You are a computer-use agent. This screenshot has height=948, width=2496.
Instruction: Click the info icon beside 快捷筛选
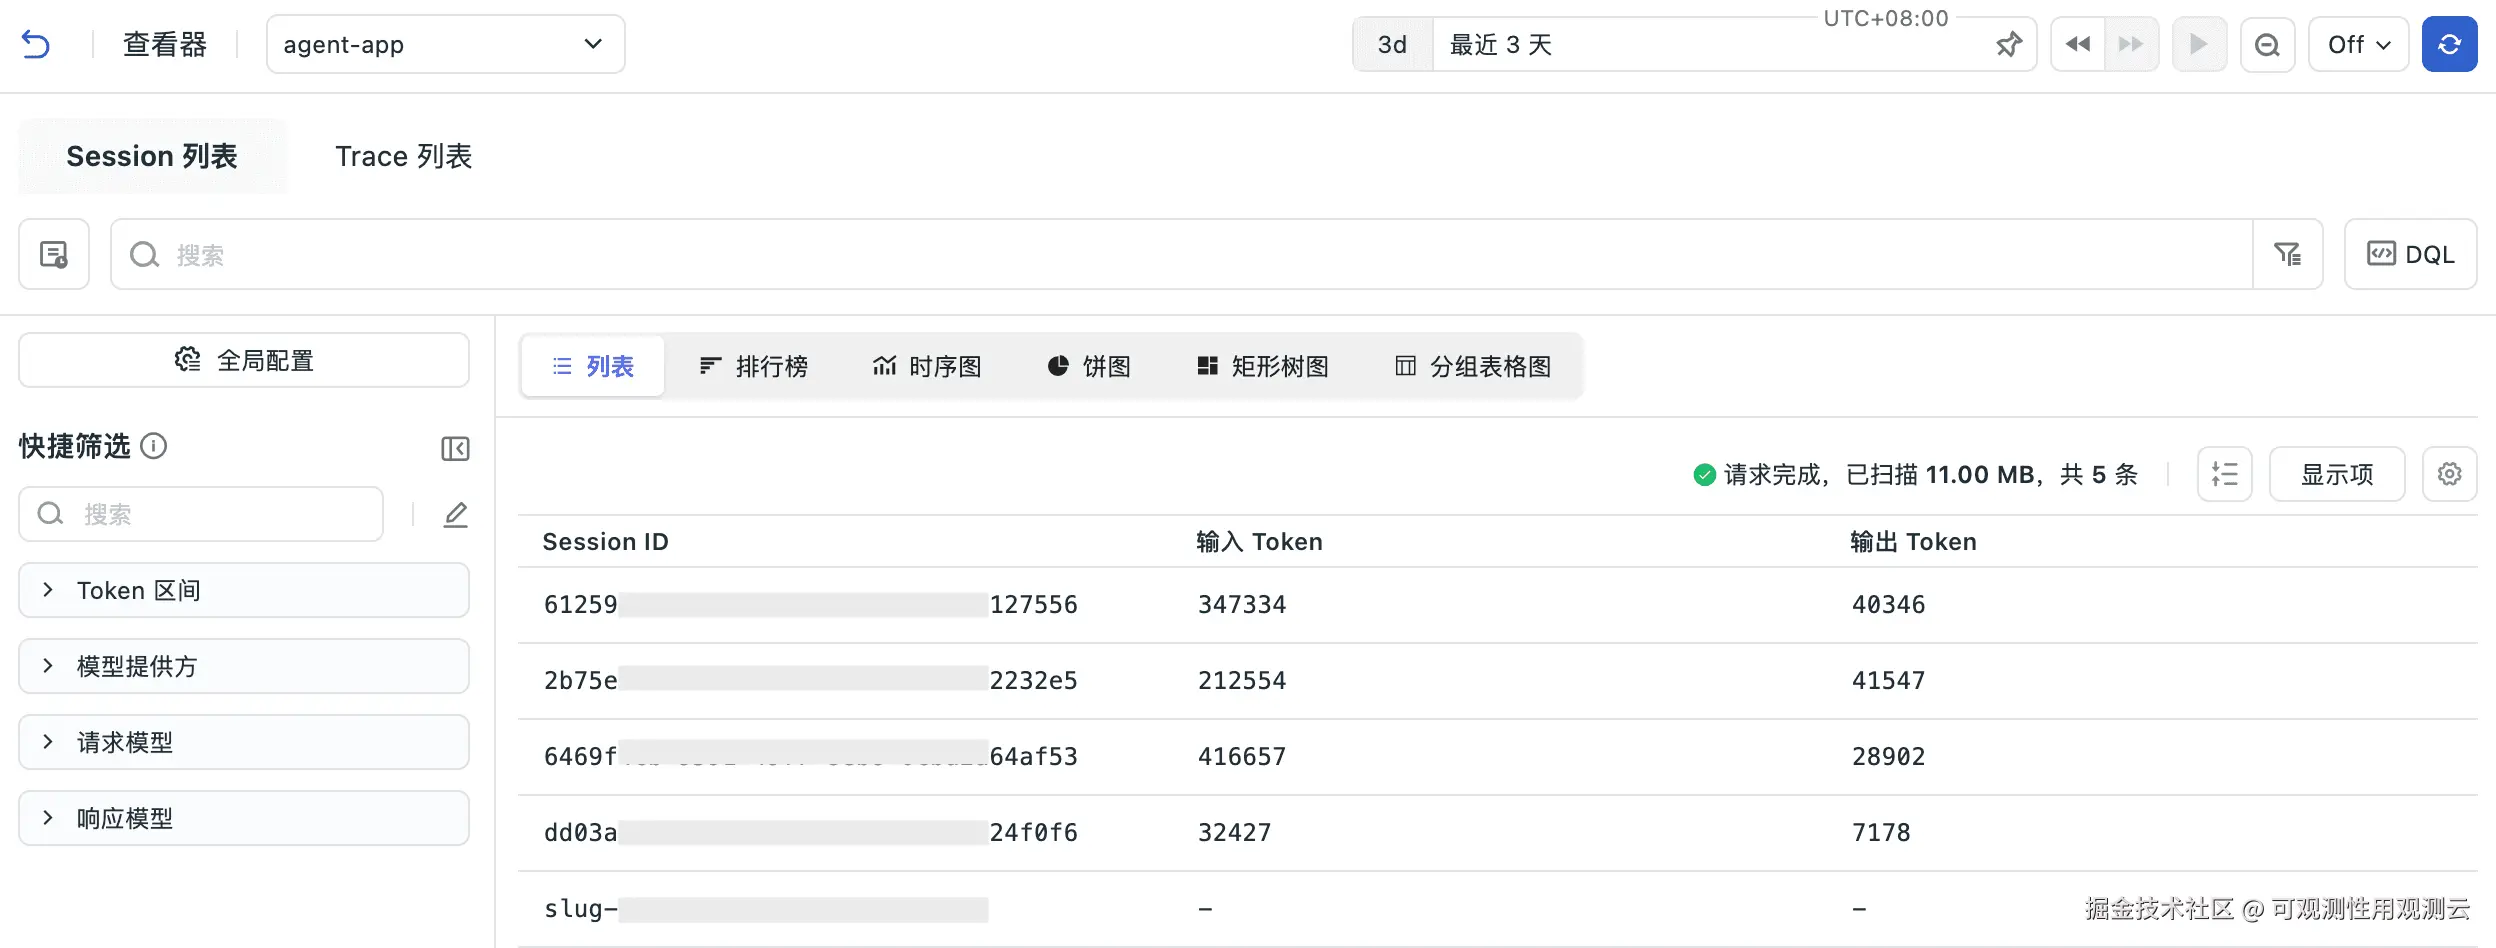154,446
